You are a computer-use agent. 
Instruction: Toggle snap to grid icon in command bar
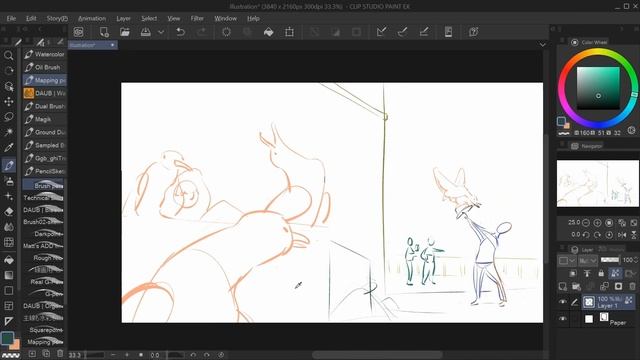424,32
